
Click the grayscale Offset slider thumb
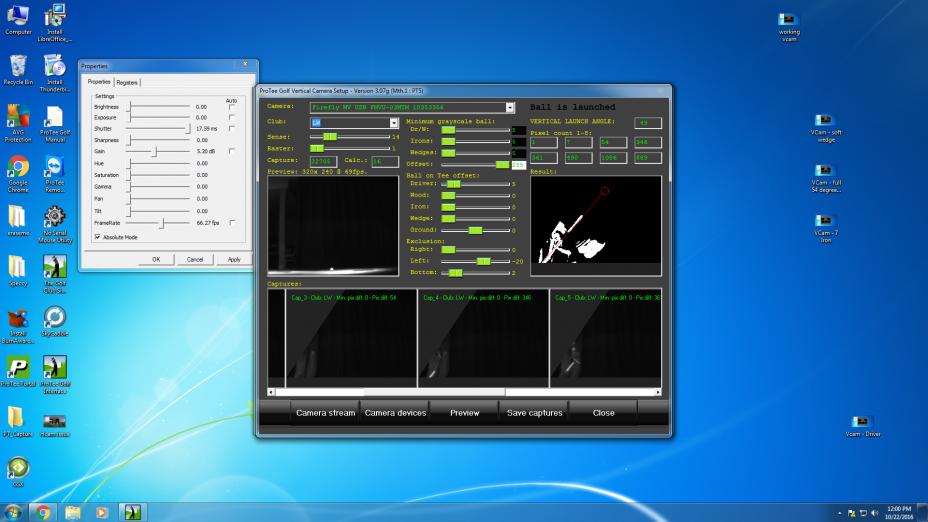click(502, 165)
